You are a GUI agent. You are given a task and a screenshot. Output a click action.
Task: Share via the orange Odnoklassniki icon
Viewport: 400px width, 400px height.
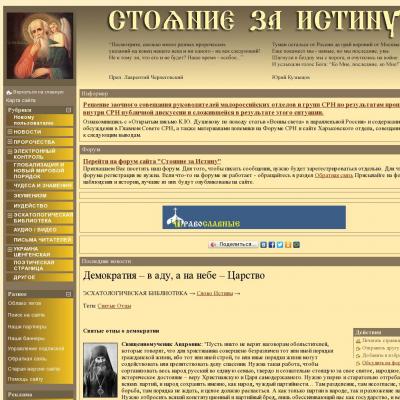tap(288, 245)
